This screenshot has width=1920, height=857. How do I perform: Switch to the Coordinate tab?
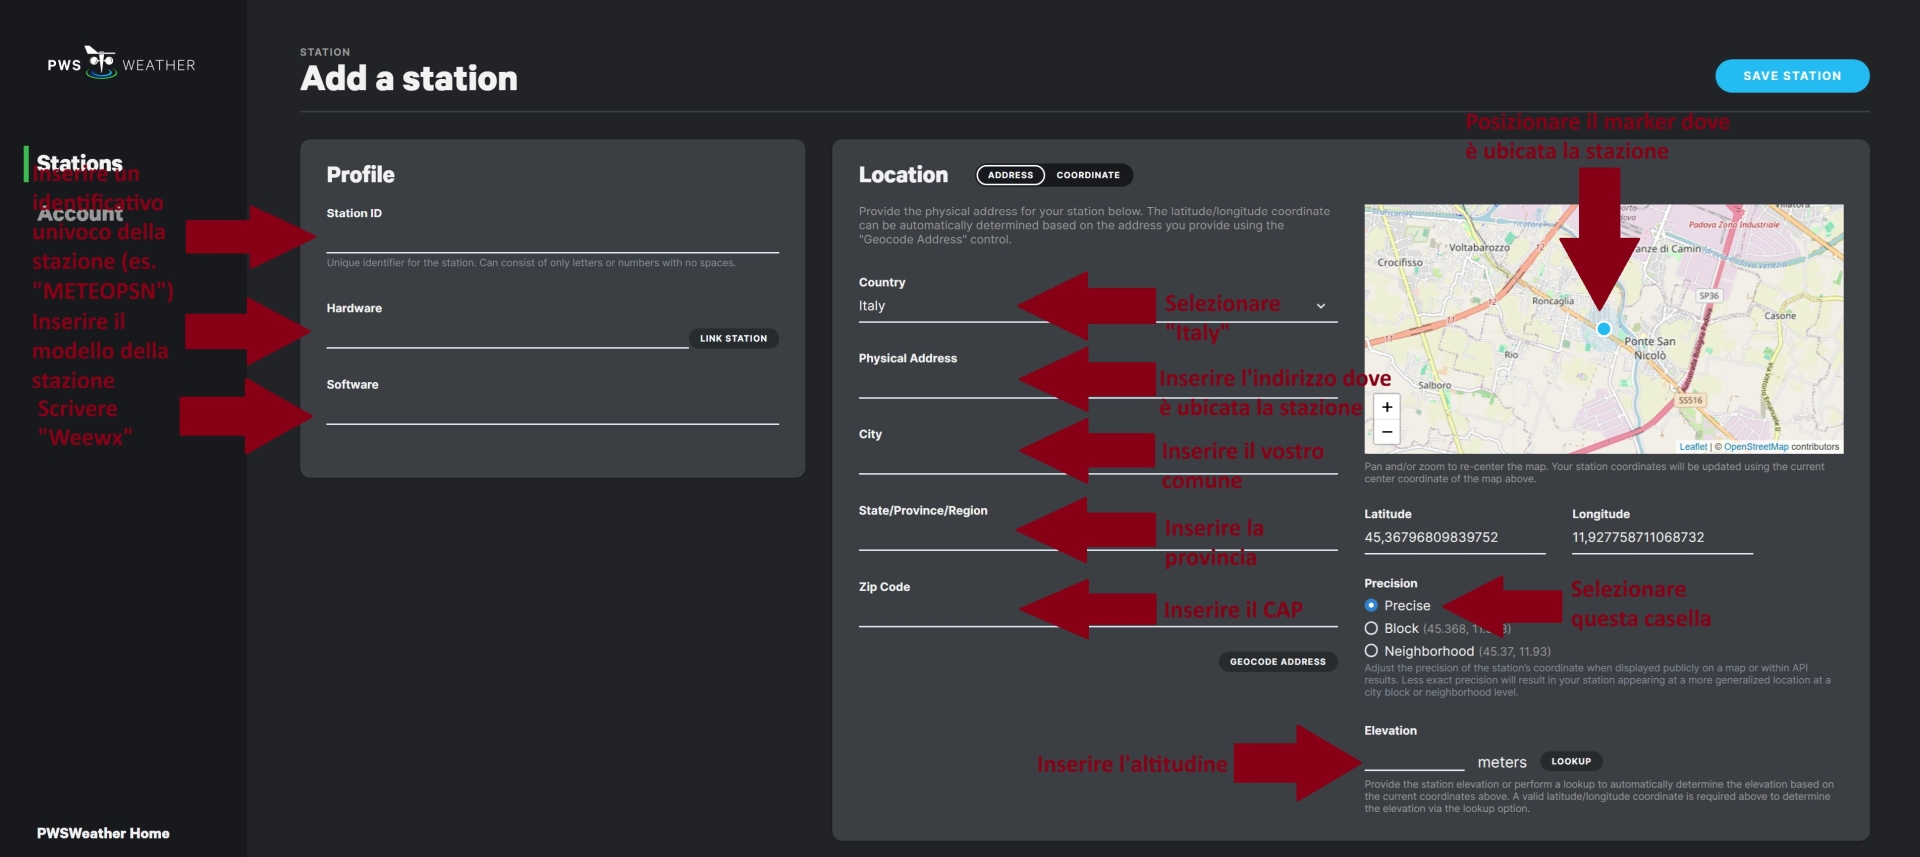[1088, 175]
